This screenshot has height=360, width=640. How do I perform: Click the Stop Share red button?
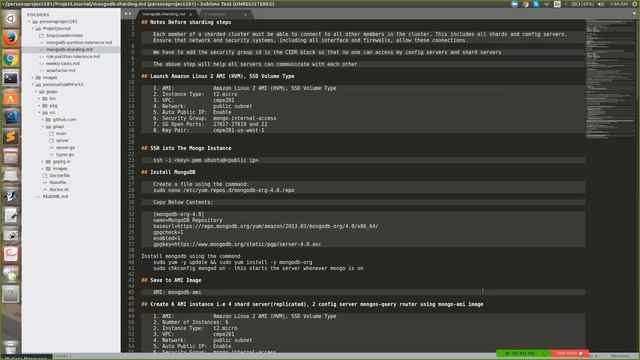pyautogui.click(x=569, y=353)
